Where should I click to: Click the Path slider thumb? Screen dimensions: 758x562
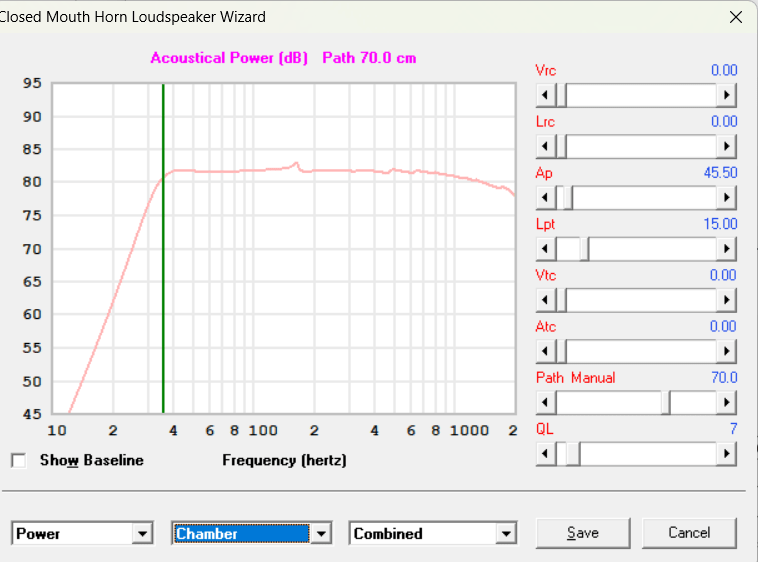pos(666,403)
